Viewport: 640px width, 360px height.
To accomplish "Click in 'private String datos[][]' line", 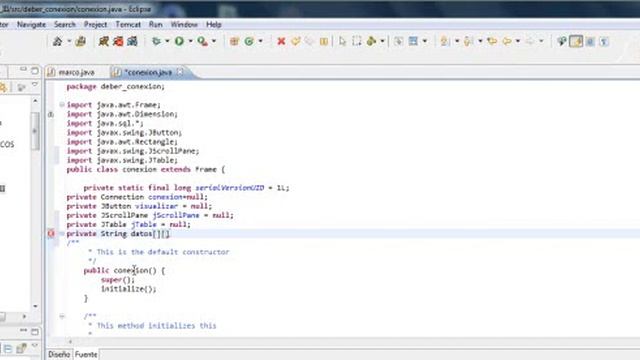I will point(118,233).
